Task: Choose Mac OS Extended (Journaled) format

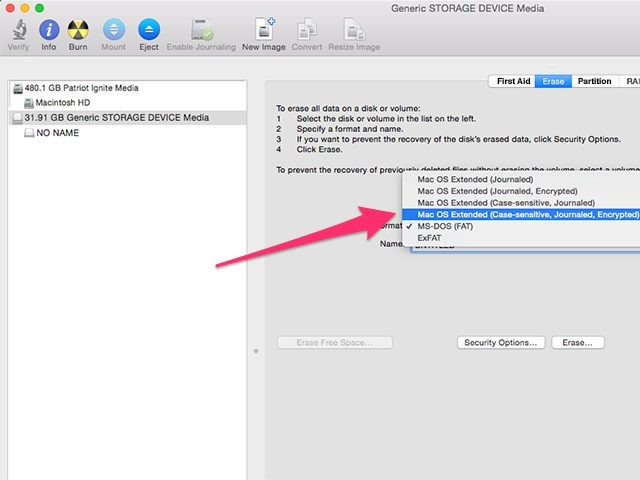Action: click(521, 180)
